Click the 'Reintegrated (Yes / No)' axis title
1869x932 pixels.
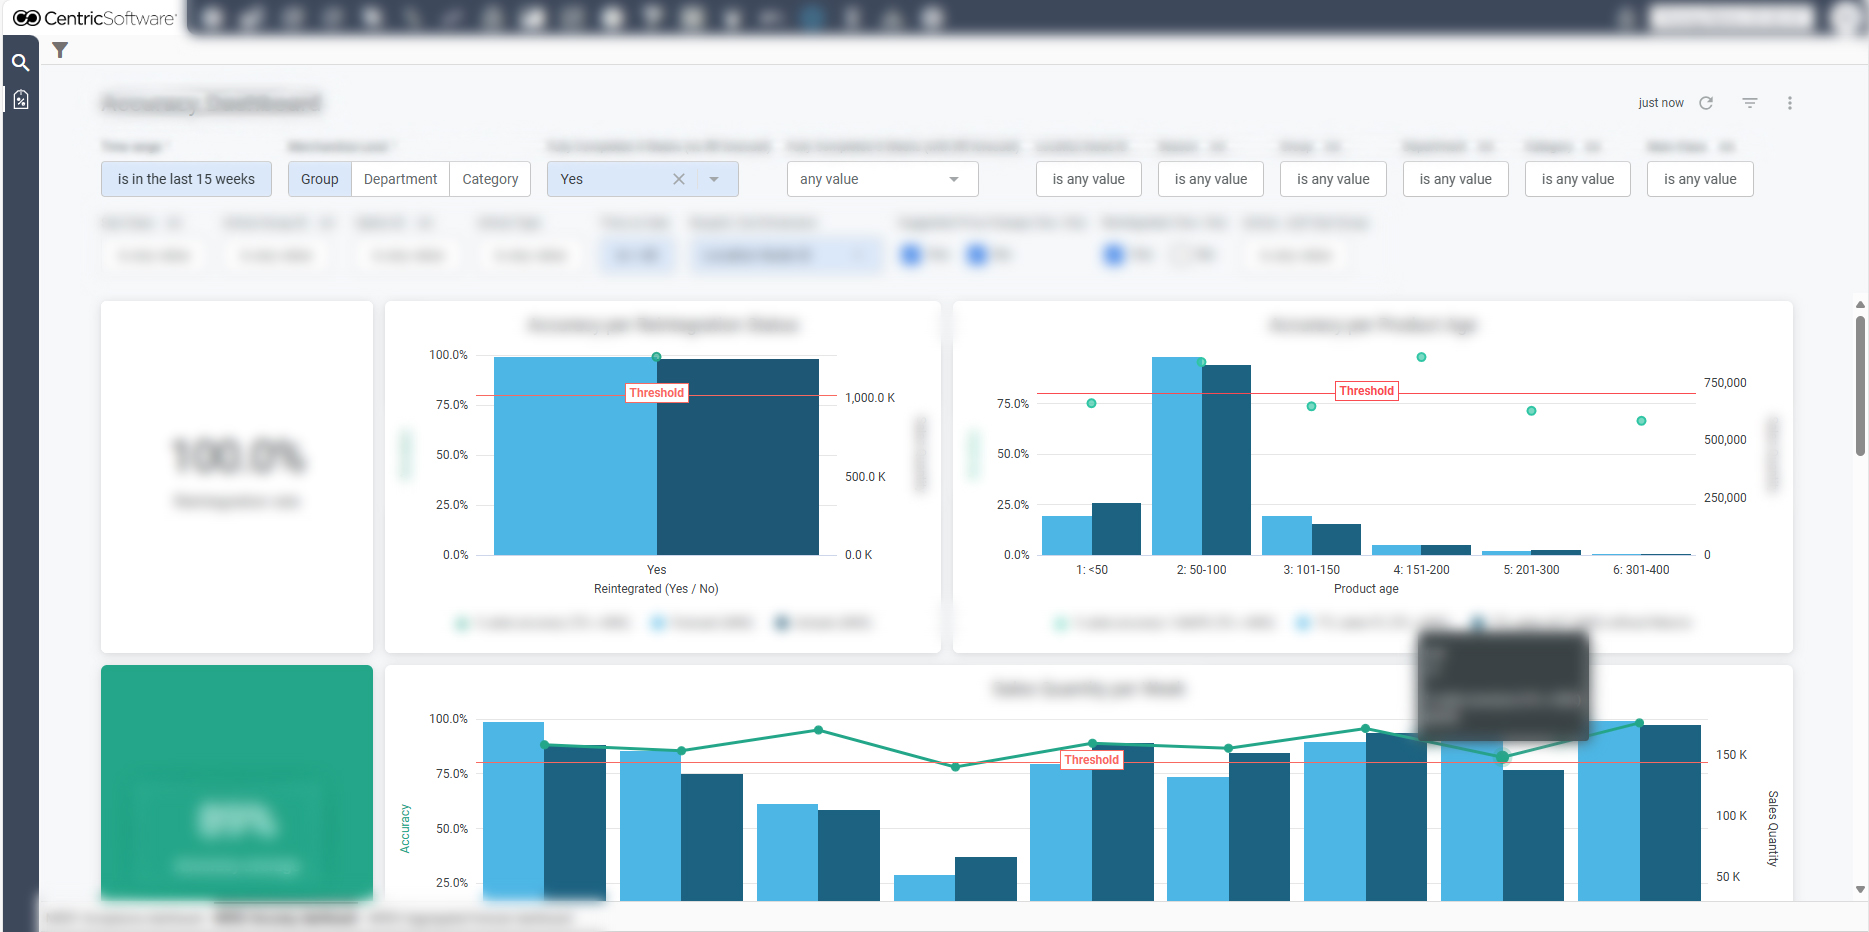pos(656,589)
